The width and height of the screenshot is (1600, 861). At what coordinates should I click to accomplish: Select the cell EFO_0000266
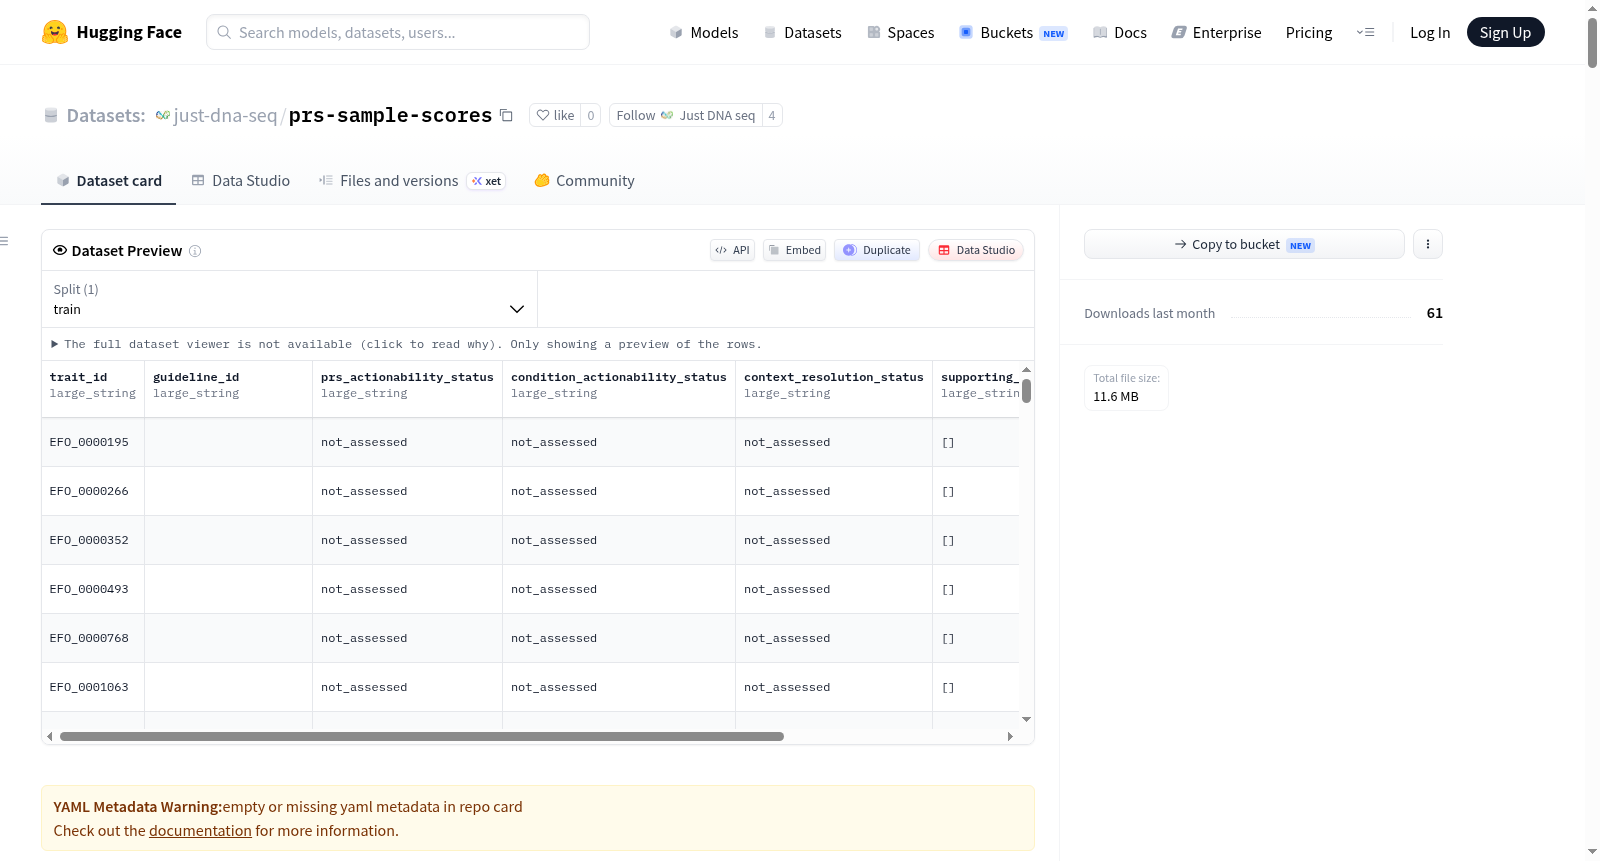coord(93,491)
